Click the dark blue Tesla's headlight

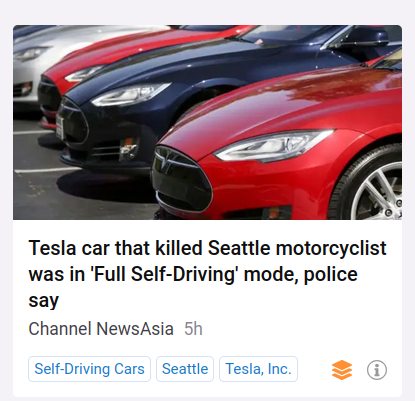pos(130,94)
